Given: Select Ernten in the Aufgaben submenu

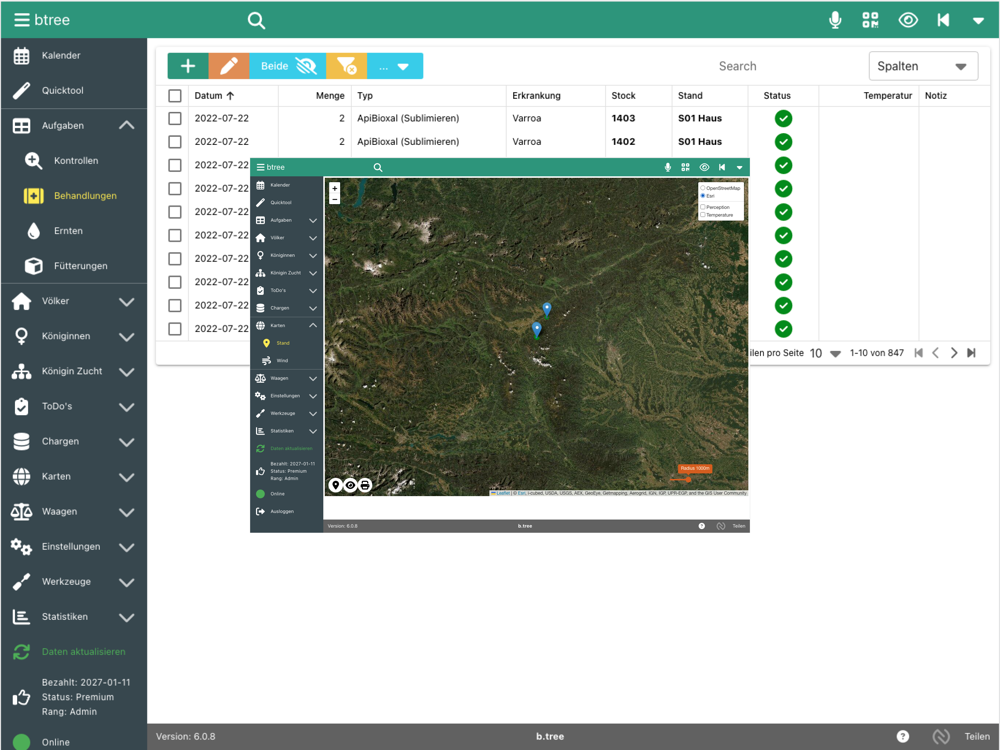Looking at the screenshot, I should (68, 231).
